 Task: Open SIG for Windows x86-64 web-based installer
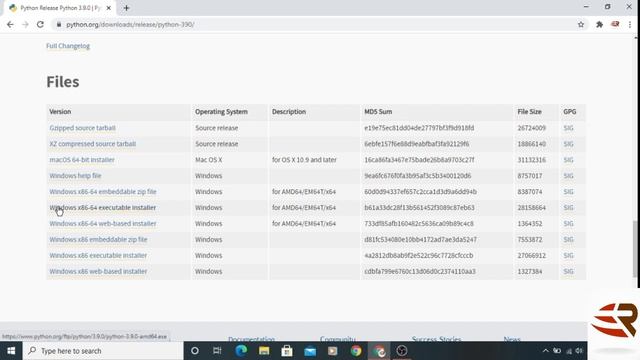tap(568, 223)
